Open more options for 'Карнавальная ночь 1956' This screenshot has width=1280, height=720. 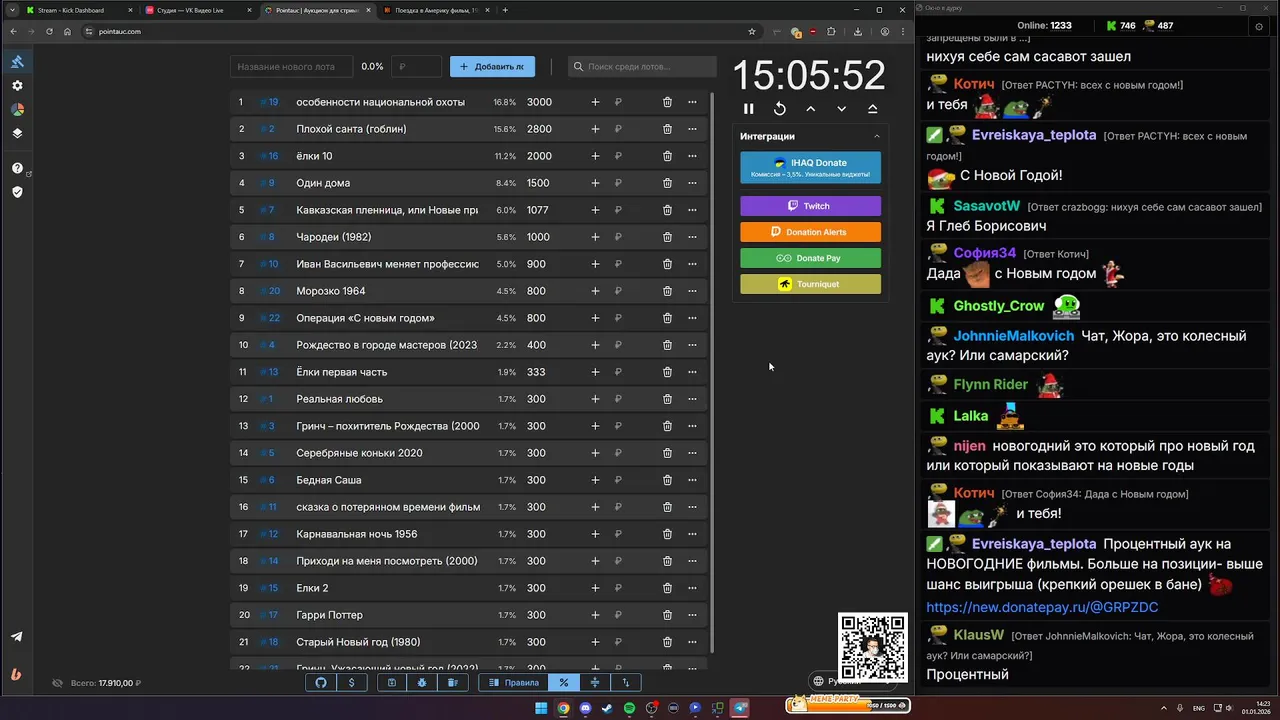point(692,534)
